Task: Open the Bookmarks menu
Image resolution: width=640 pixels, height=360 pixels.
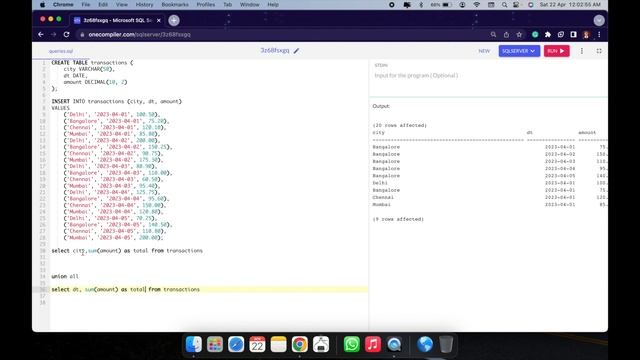Action: pos(175,4)
